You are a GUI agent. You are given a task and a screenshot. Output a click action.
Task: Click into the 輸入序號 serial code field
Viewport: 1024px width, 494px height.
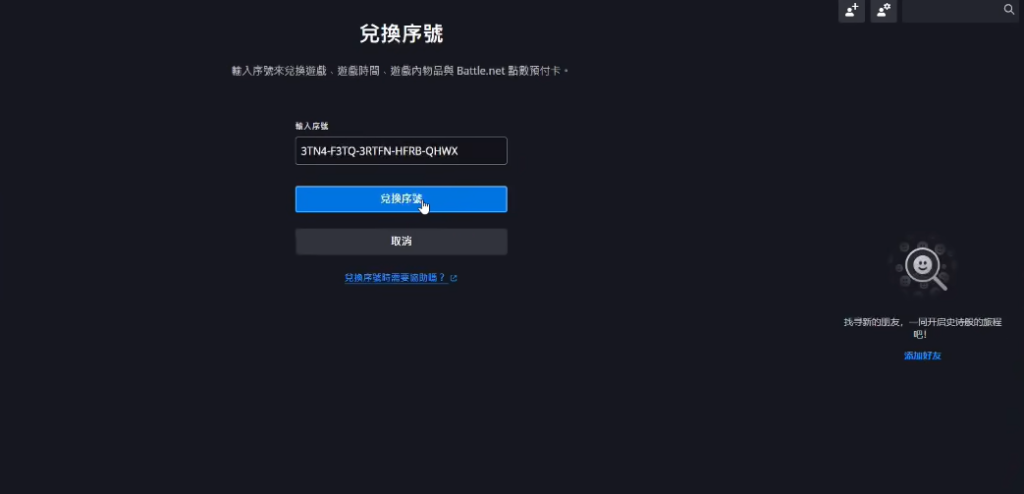pos(401,151)
